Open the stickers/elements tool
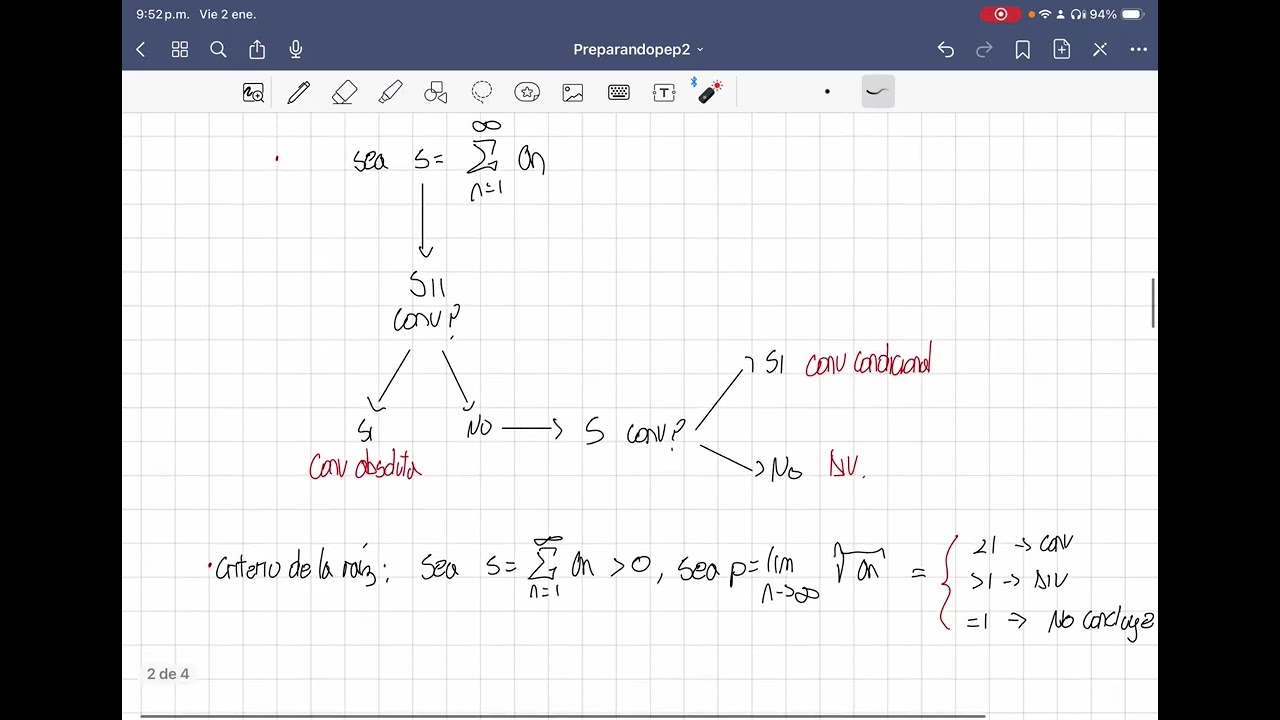 [x=527, y=93]
